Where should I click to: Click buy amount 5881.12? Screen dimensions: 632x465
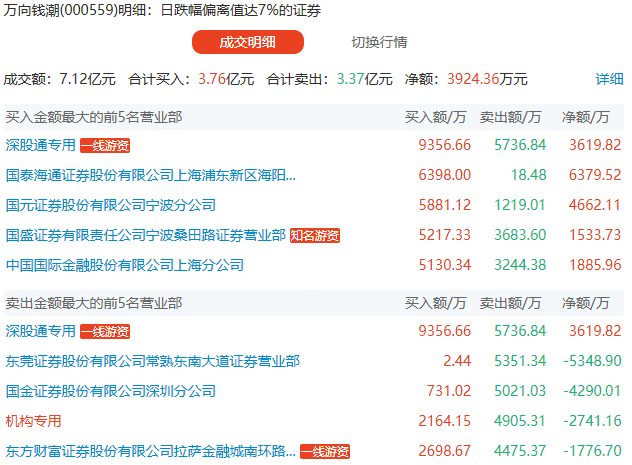(x=445, y=205)
